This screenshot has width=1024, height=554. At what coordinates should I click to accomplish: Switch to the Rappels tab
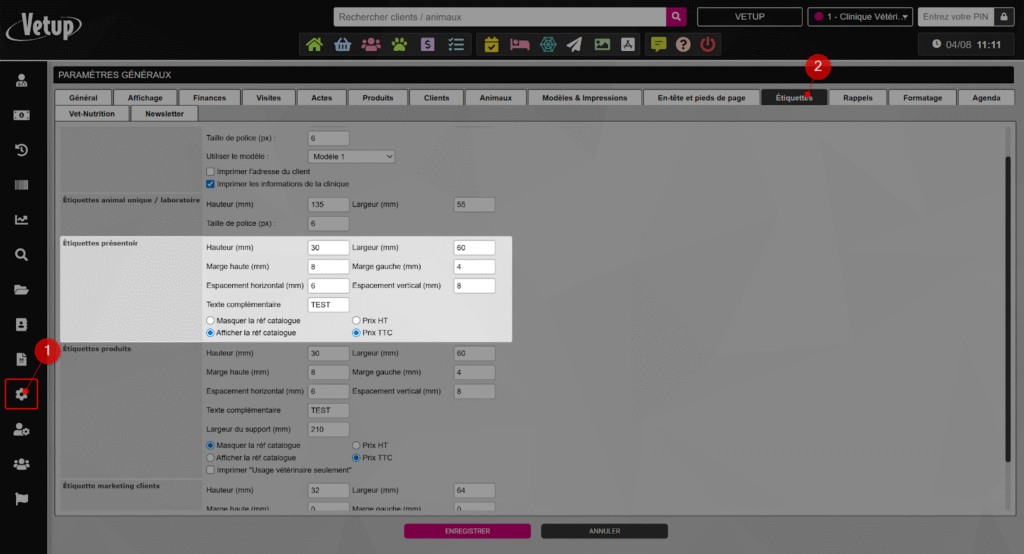coord(857,98)
